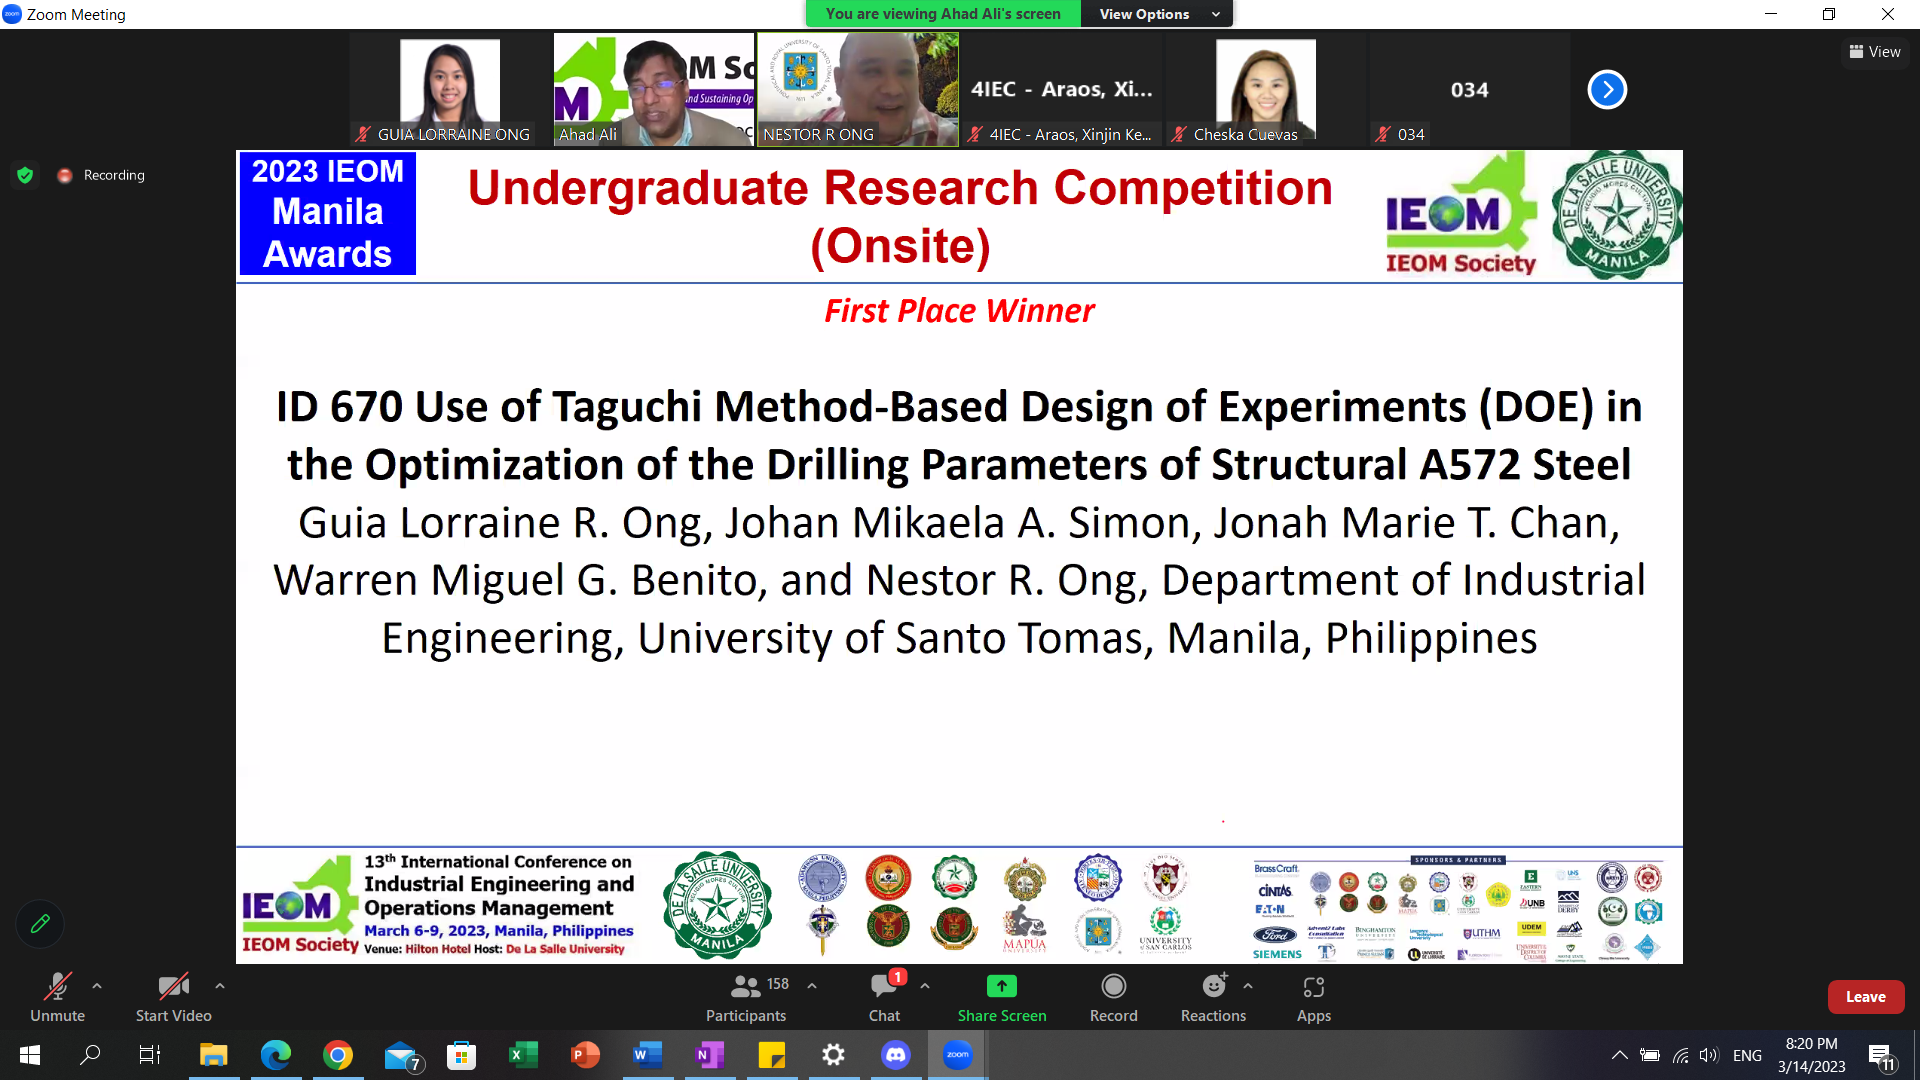Screen dimensions: 1920x1080
Task: Open Excel from the taskbar
Action: click(x=523, y=1055)
